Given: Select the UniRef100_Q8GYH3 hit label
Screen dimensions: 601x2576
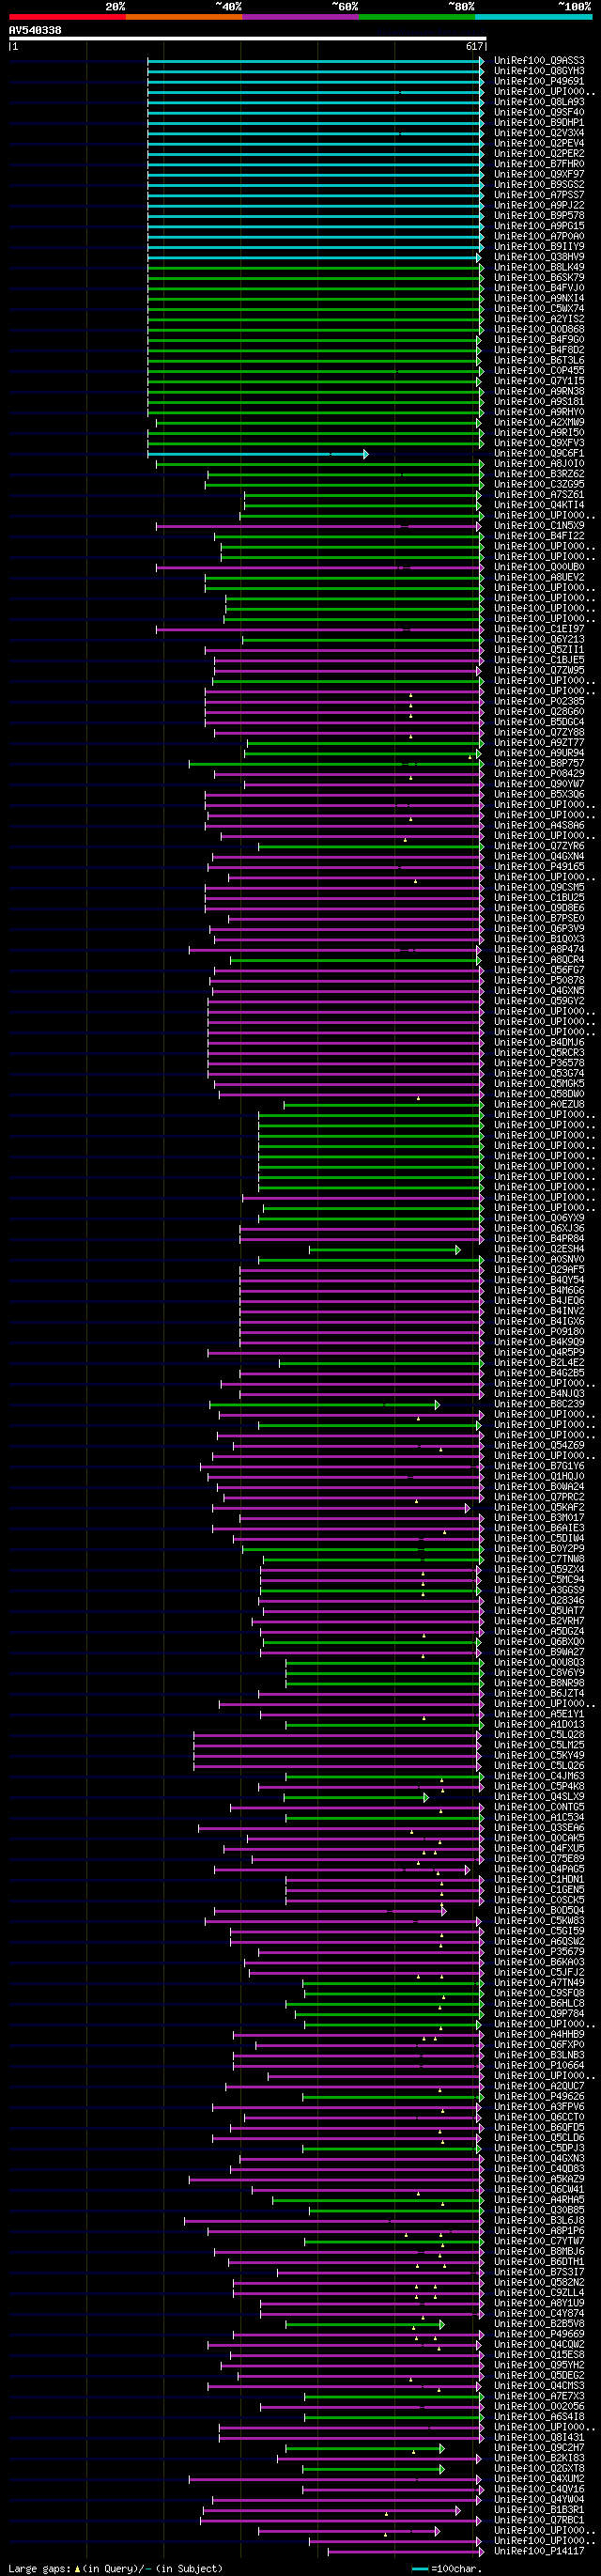Looking at the screenshot, I should click(x=539, y=71).
